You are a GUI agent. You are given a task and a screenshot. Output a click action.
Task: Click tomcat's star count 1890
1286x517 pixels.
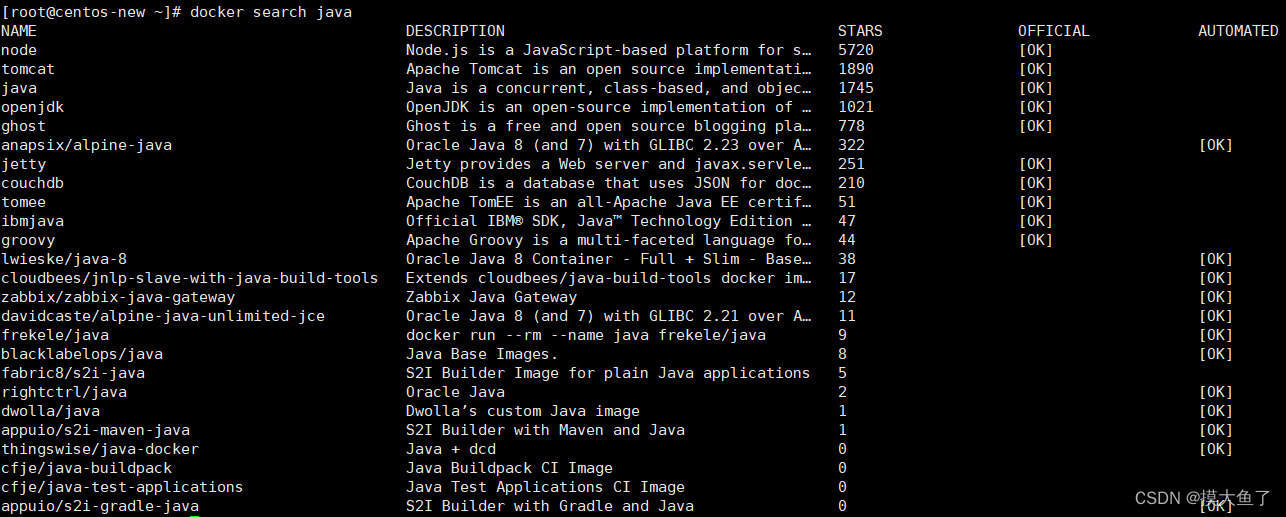point(856,69)
